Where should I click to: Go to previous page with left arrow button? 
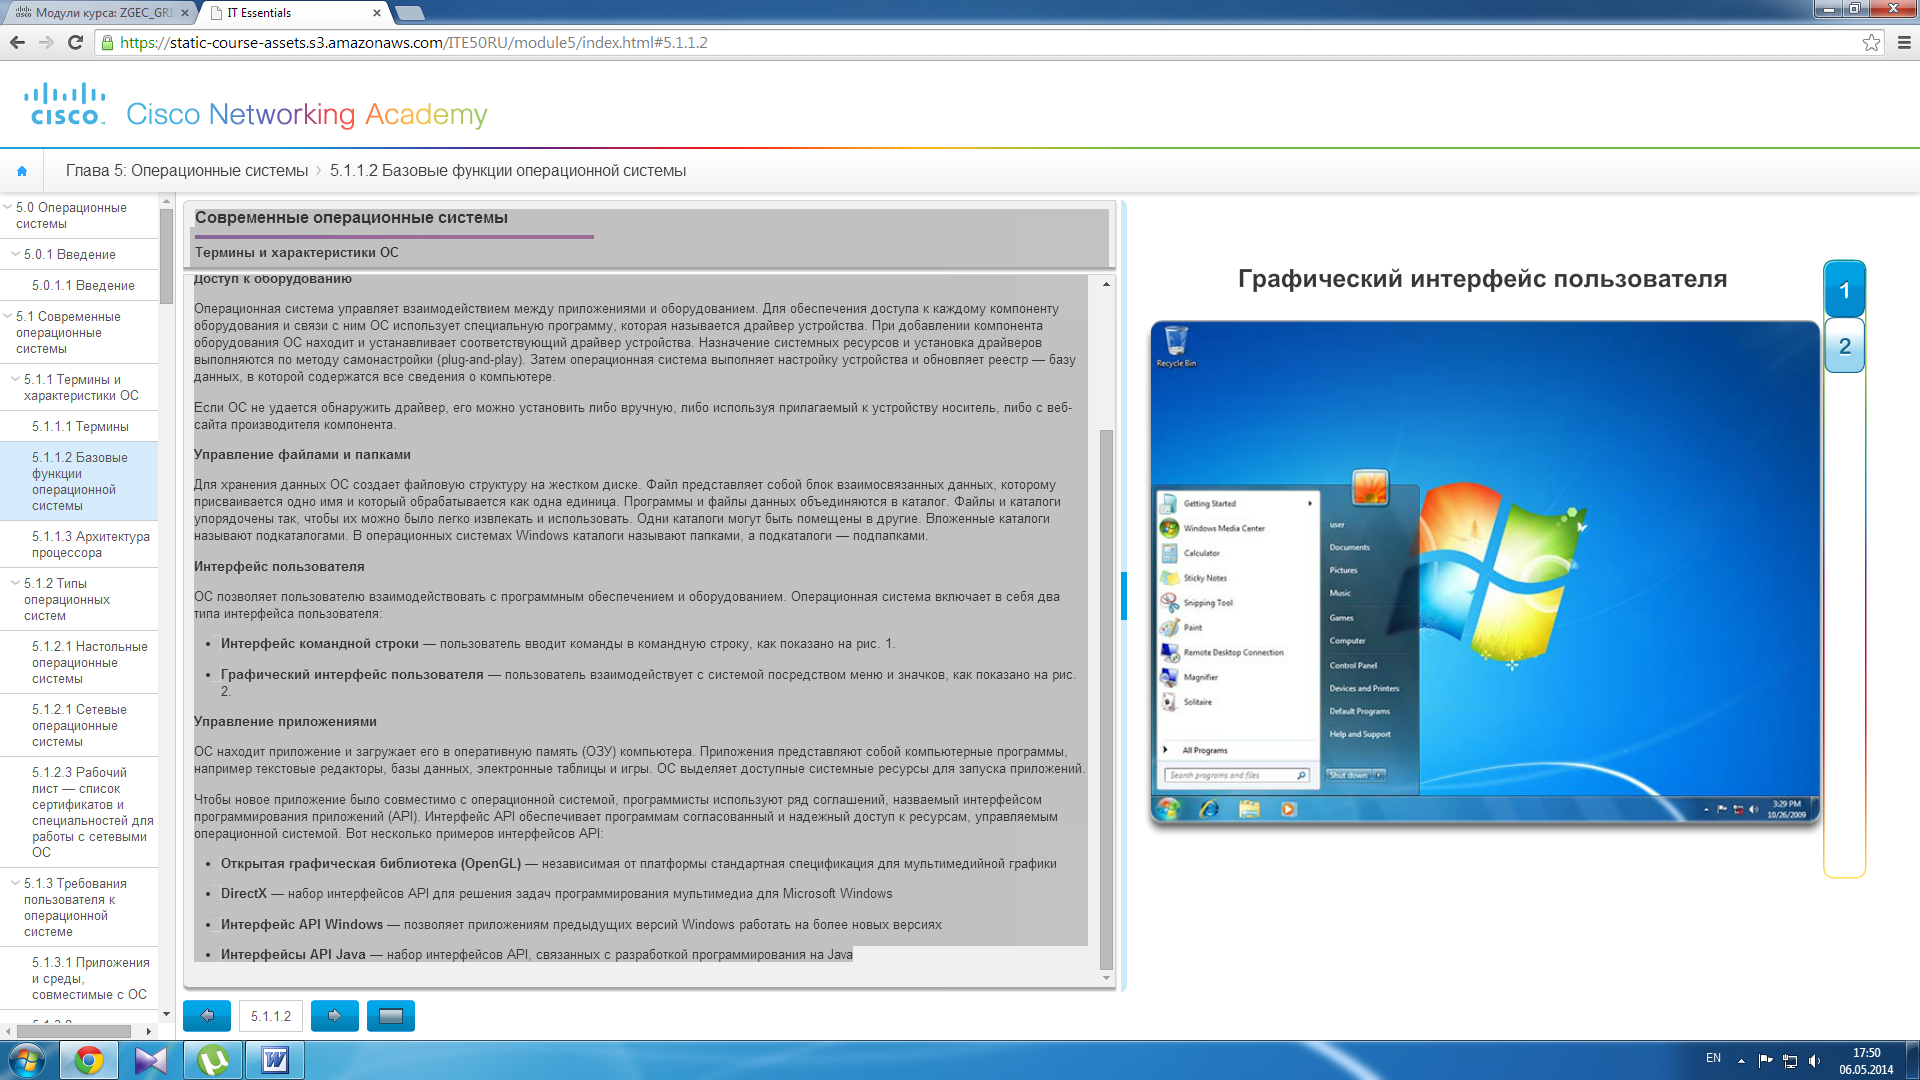pos(207,1016)
